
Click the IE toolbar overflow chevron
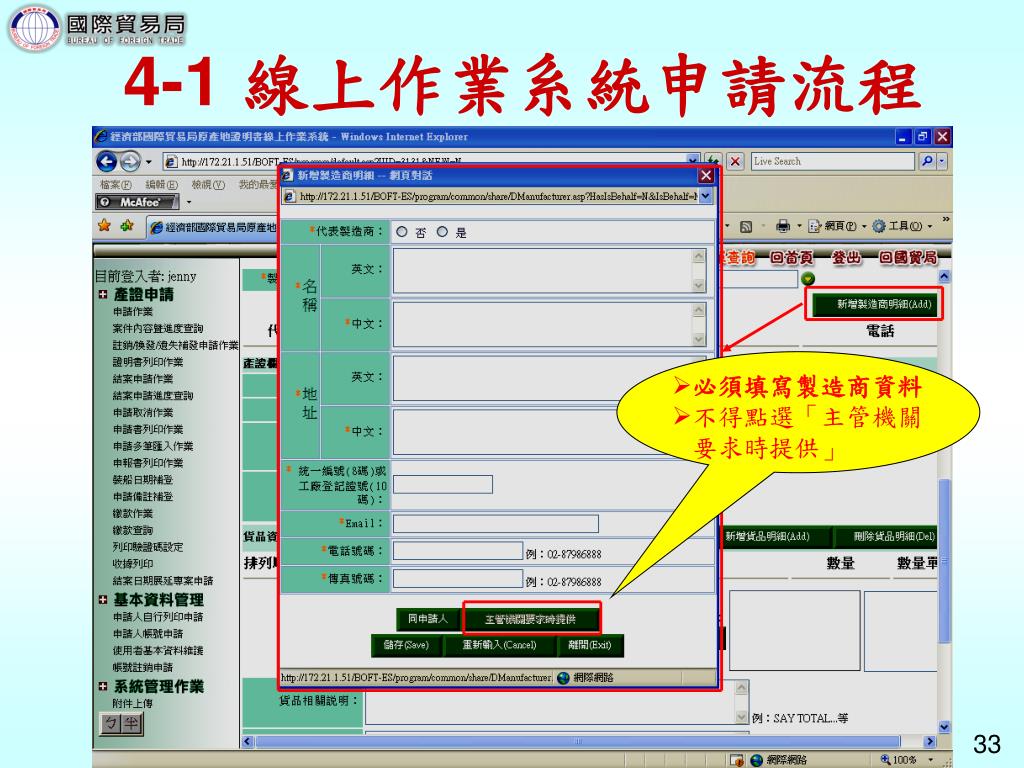945,219
